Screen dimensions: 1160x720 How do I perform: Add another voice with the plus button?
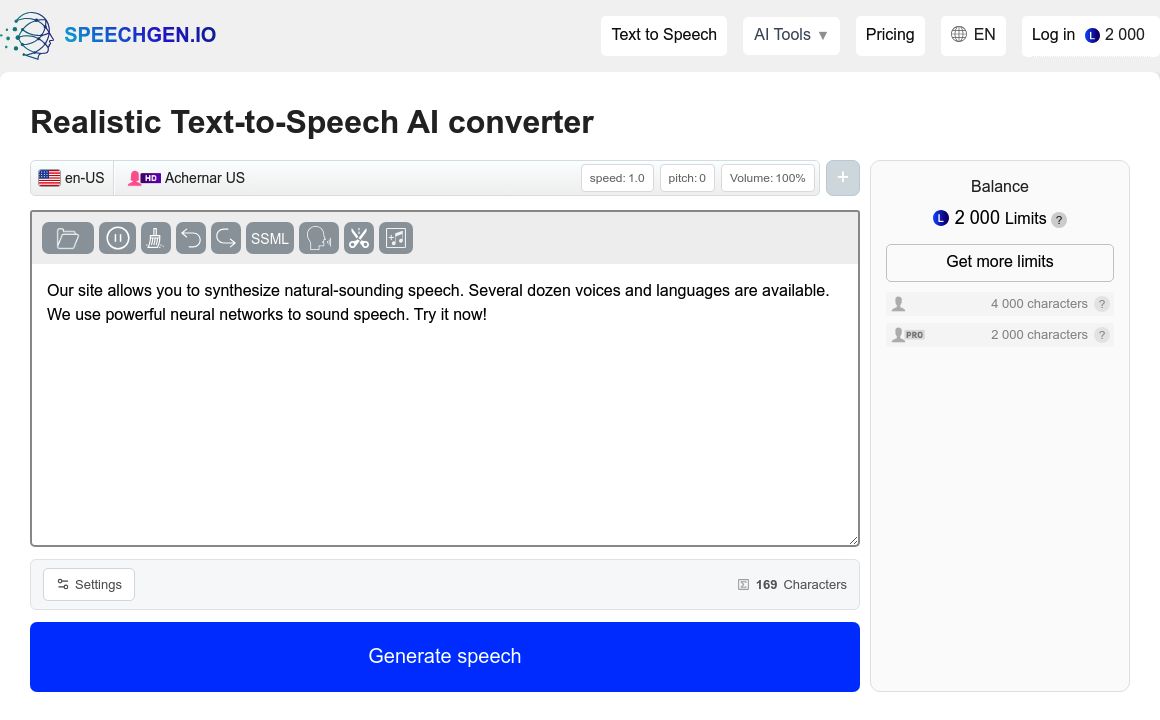click(x=842, y=177)
